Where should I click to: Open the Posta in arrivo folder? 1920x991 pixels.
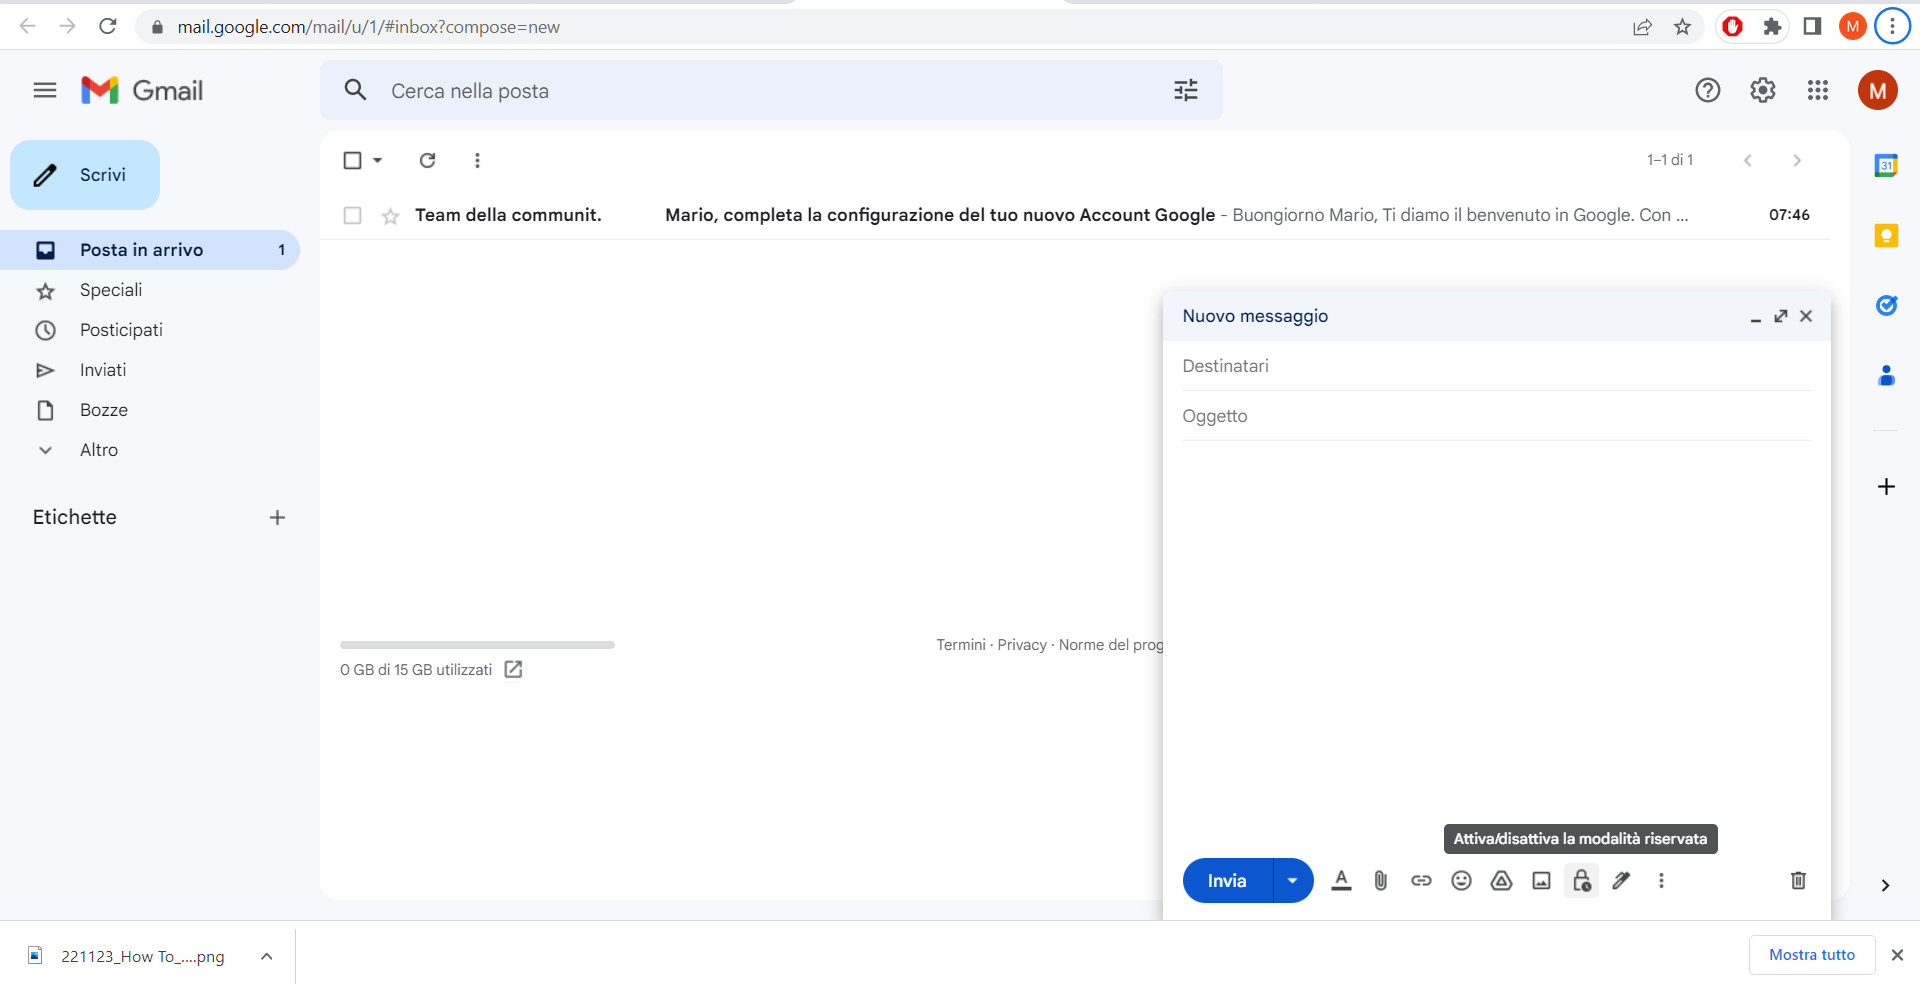(x=140, y=250)
